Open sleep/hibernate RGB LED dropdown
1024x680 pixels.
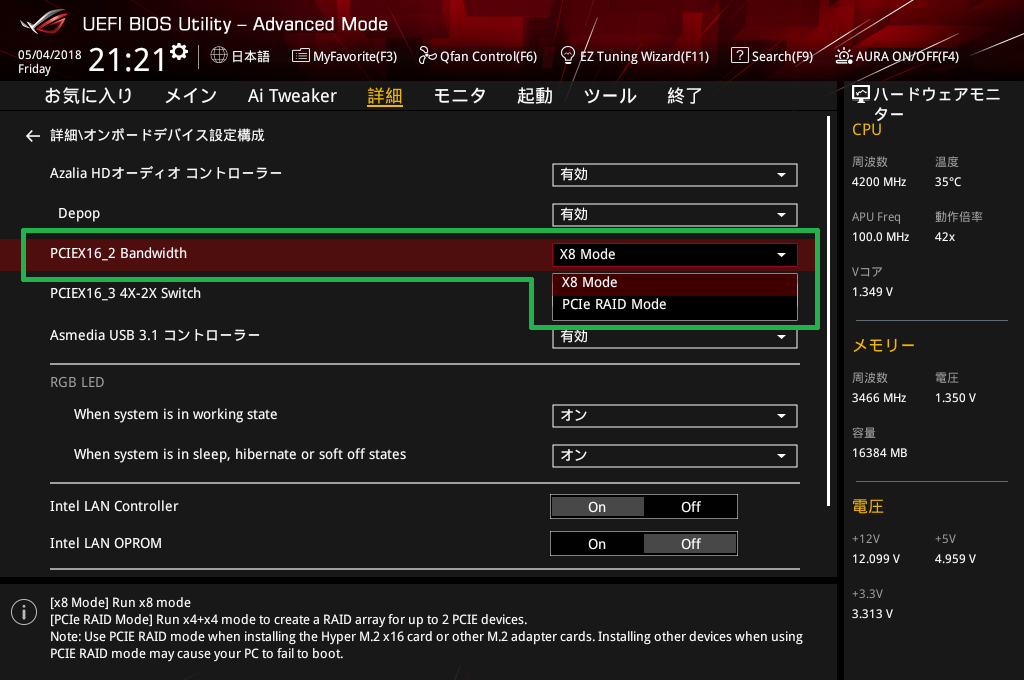(675, 456)
